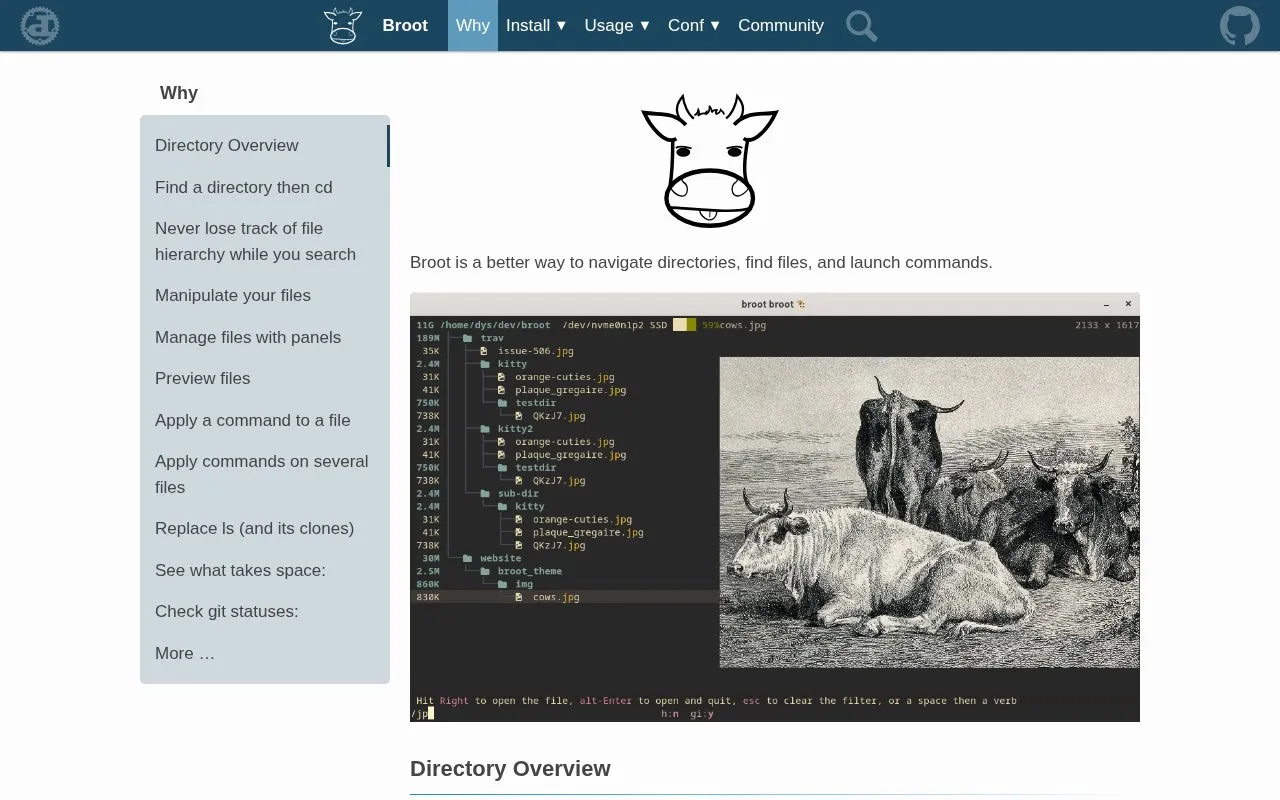This screenshot has height=800, width=1280.
Task: Open the GitHub repository icon
Action: [x=1240, y=25]
